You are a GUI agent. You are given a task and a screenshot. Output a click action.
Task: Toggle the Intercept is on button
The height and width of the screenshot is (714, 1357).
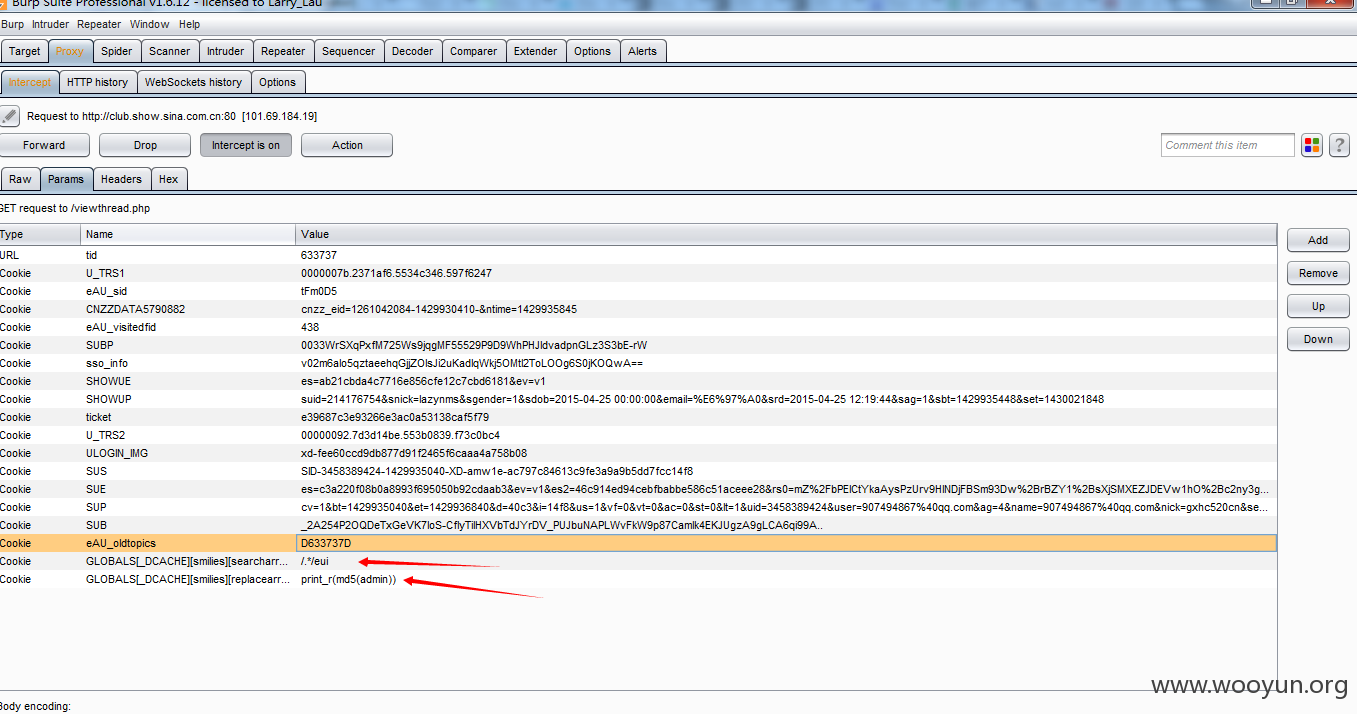[246, 145]
